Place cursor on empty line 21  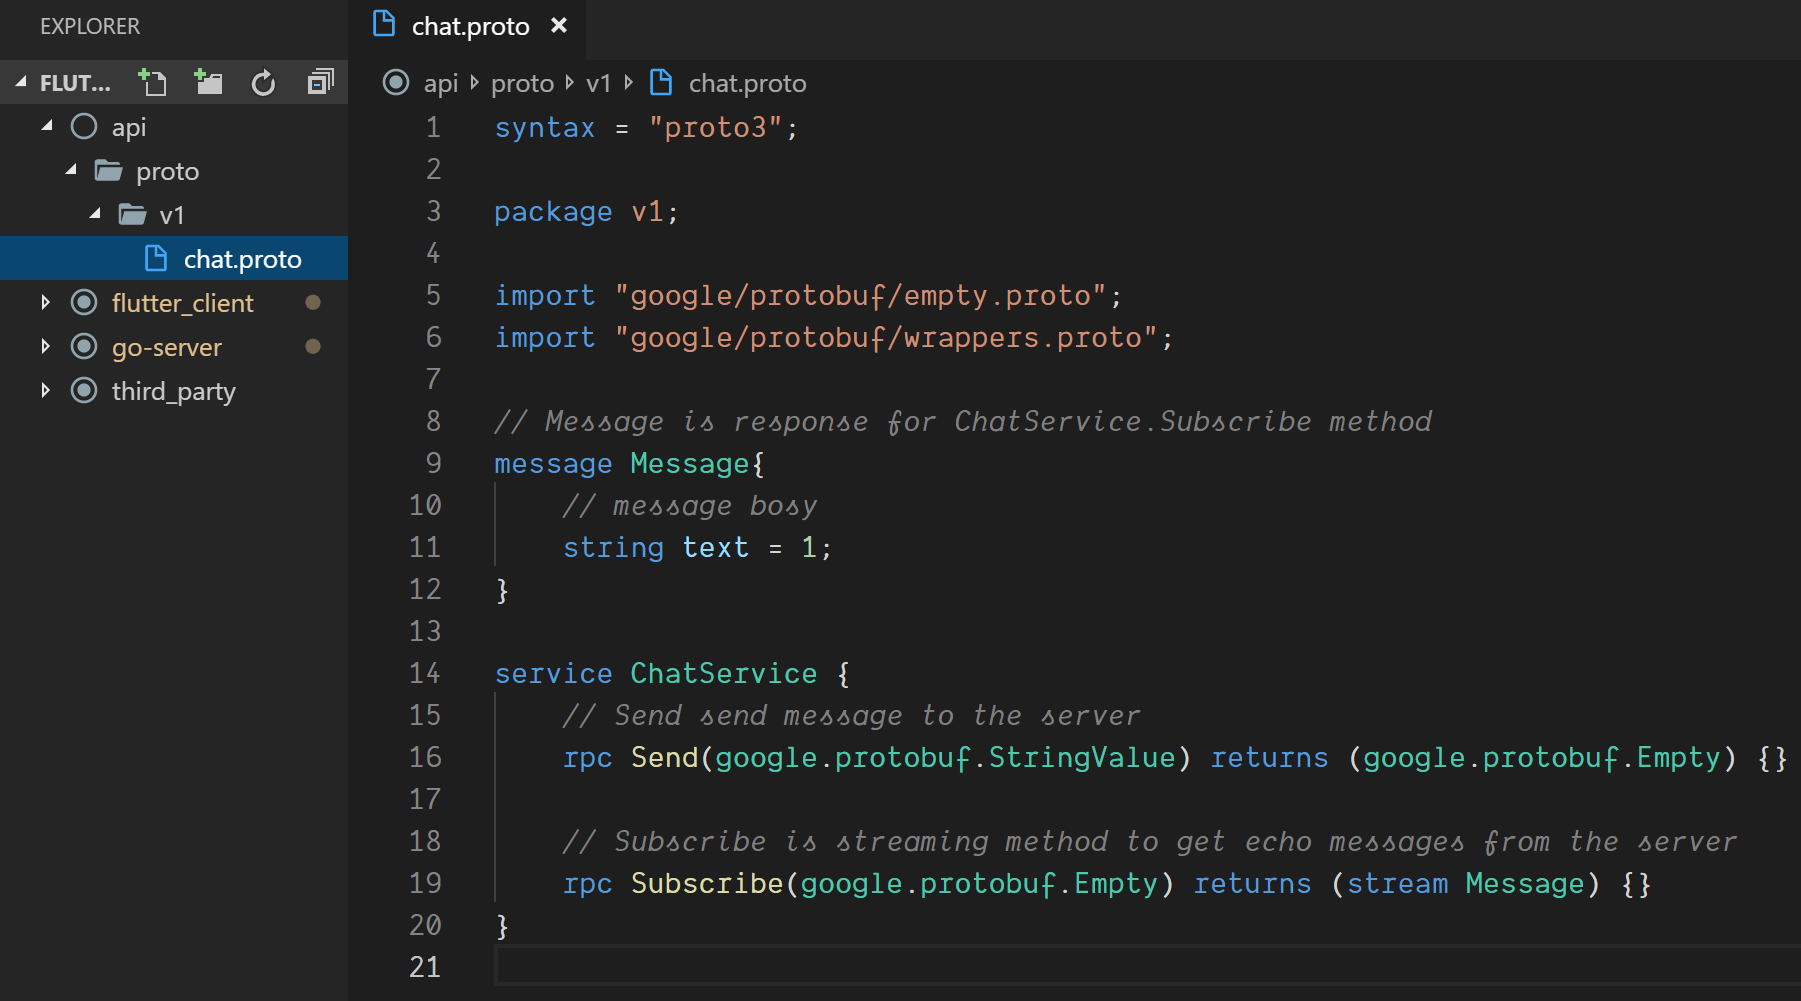click(1147, 967)
